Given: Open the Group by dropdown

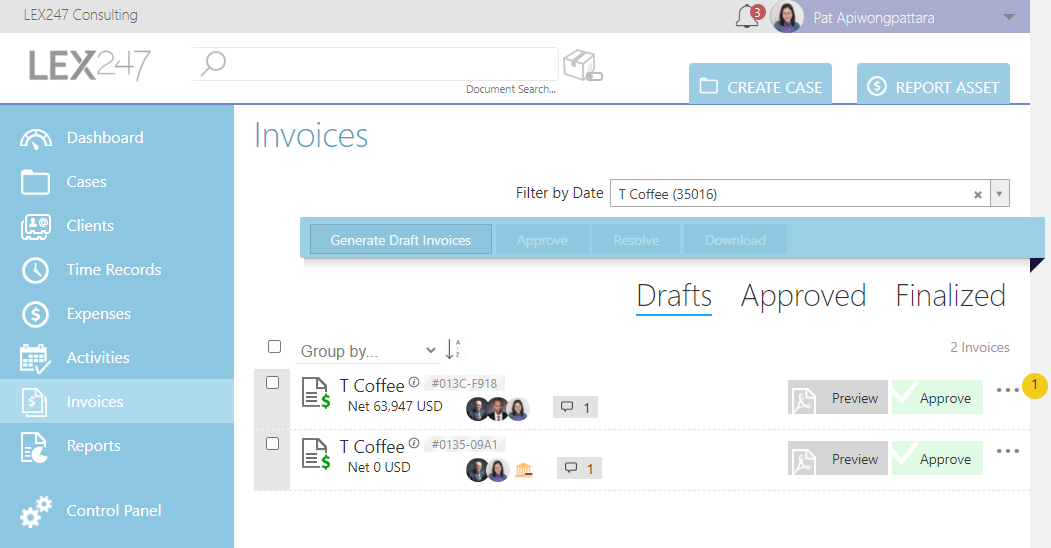Looking at the screenshot, I should point(366,350).
